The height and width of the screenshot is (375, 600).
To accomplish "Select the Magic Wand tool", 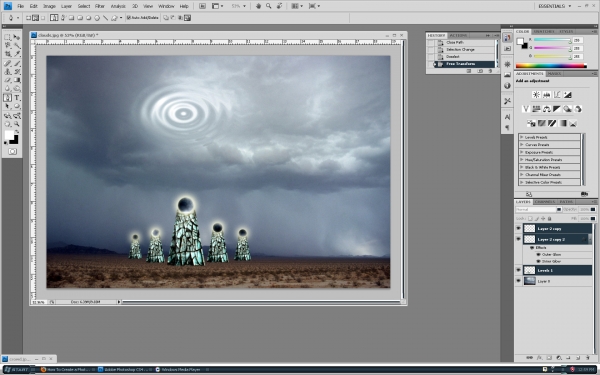I will (x=16, y=46).
